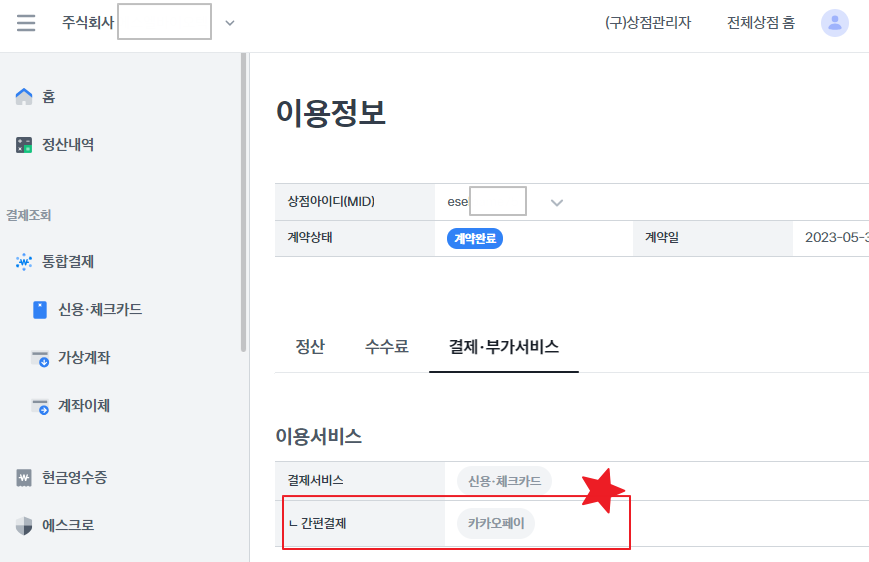869x562 pixels.
Task: Open 계좌이체 menu item
Action: (x=84, y=406)
